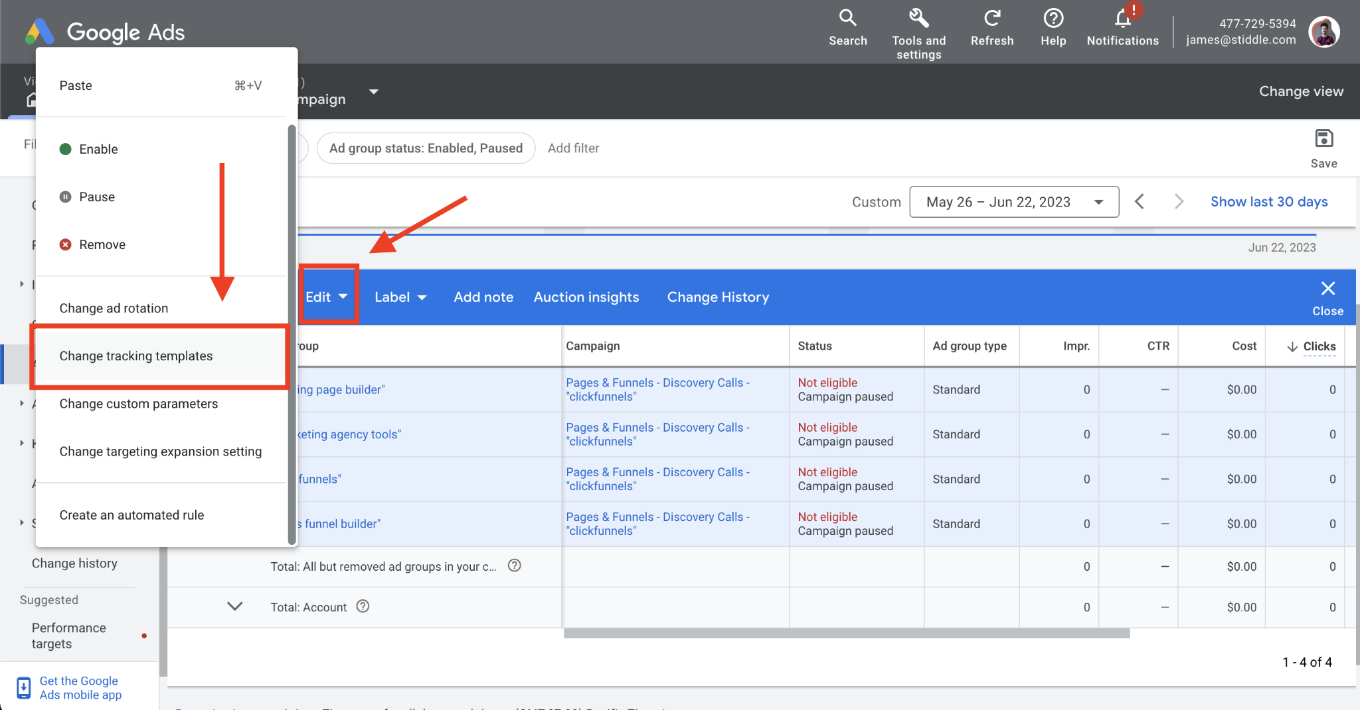
Task: Select Create an automated rule
Action: [x=160, y=515]
